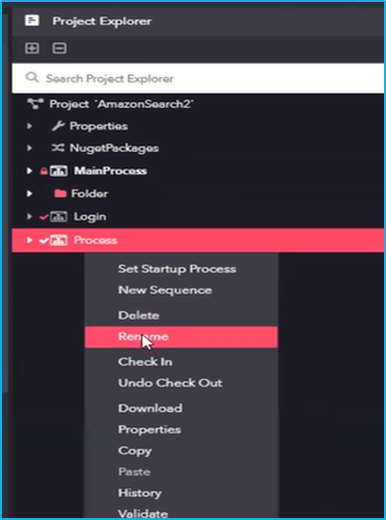The image size is (386, 520).
Task: Click the Collapse All minus icon
Action: (x=59, y=48)
